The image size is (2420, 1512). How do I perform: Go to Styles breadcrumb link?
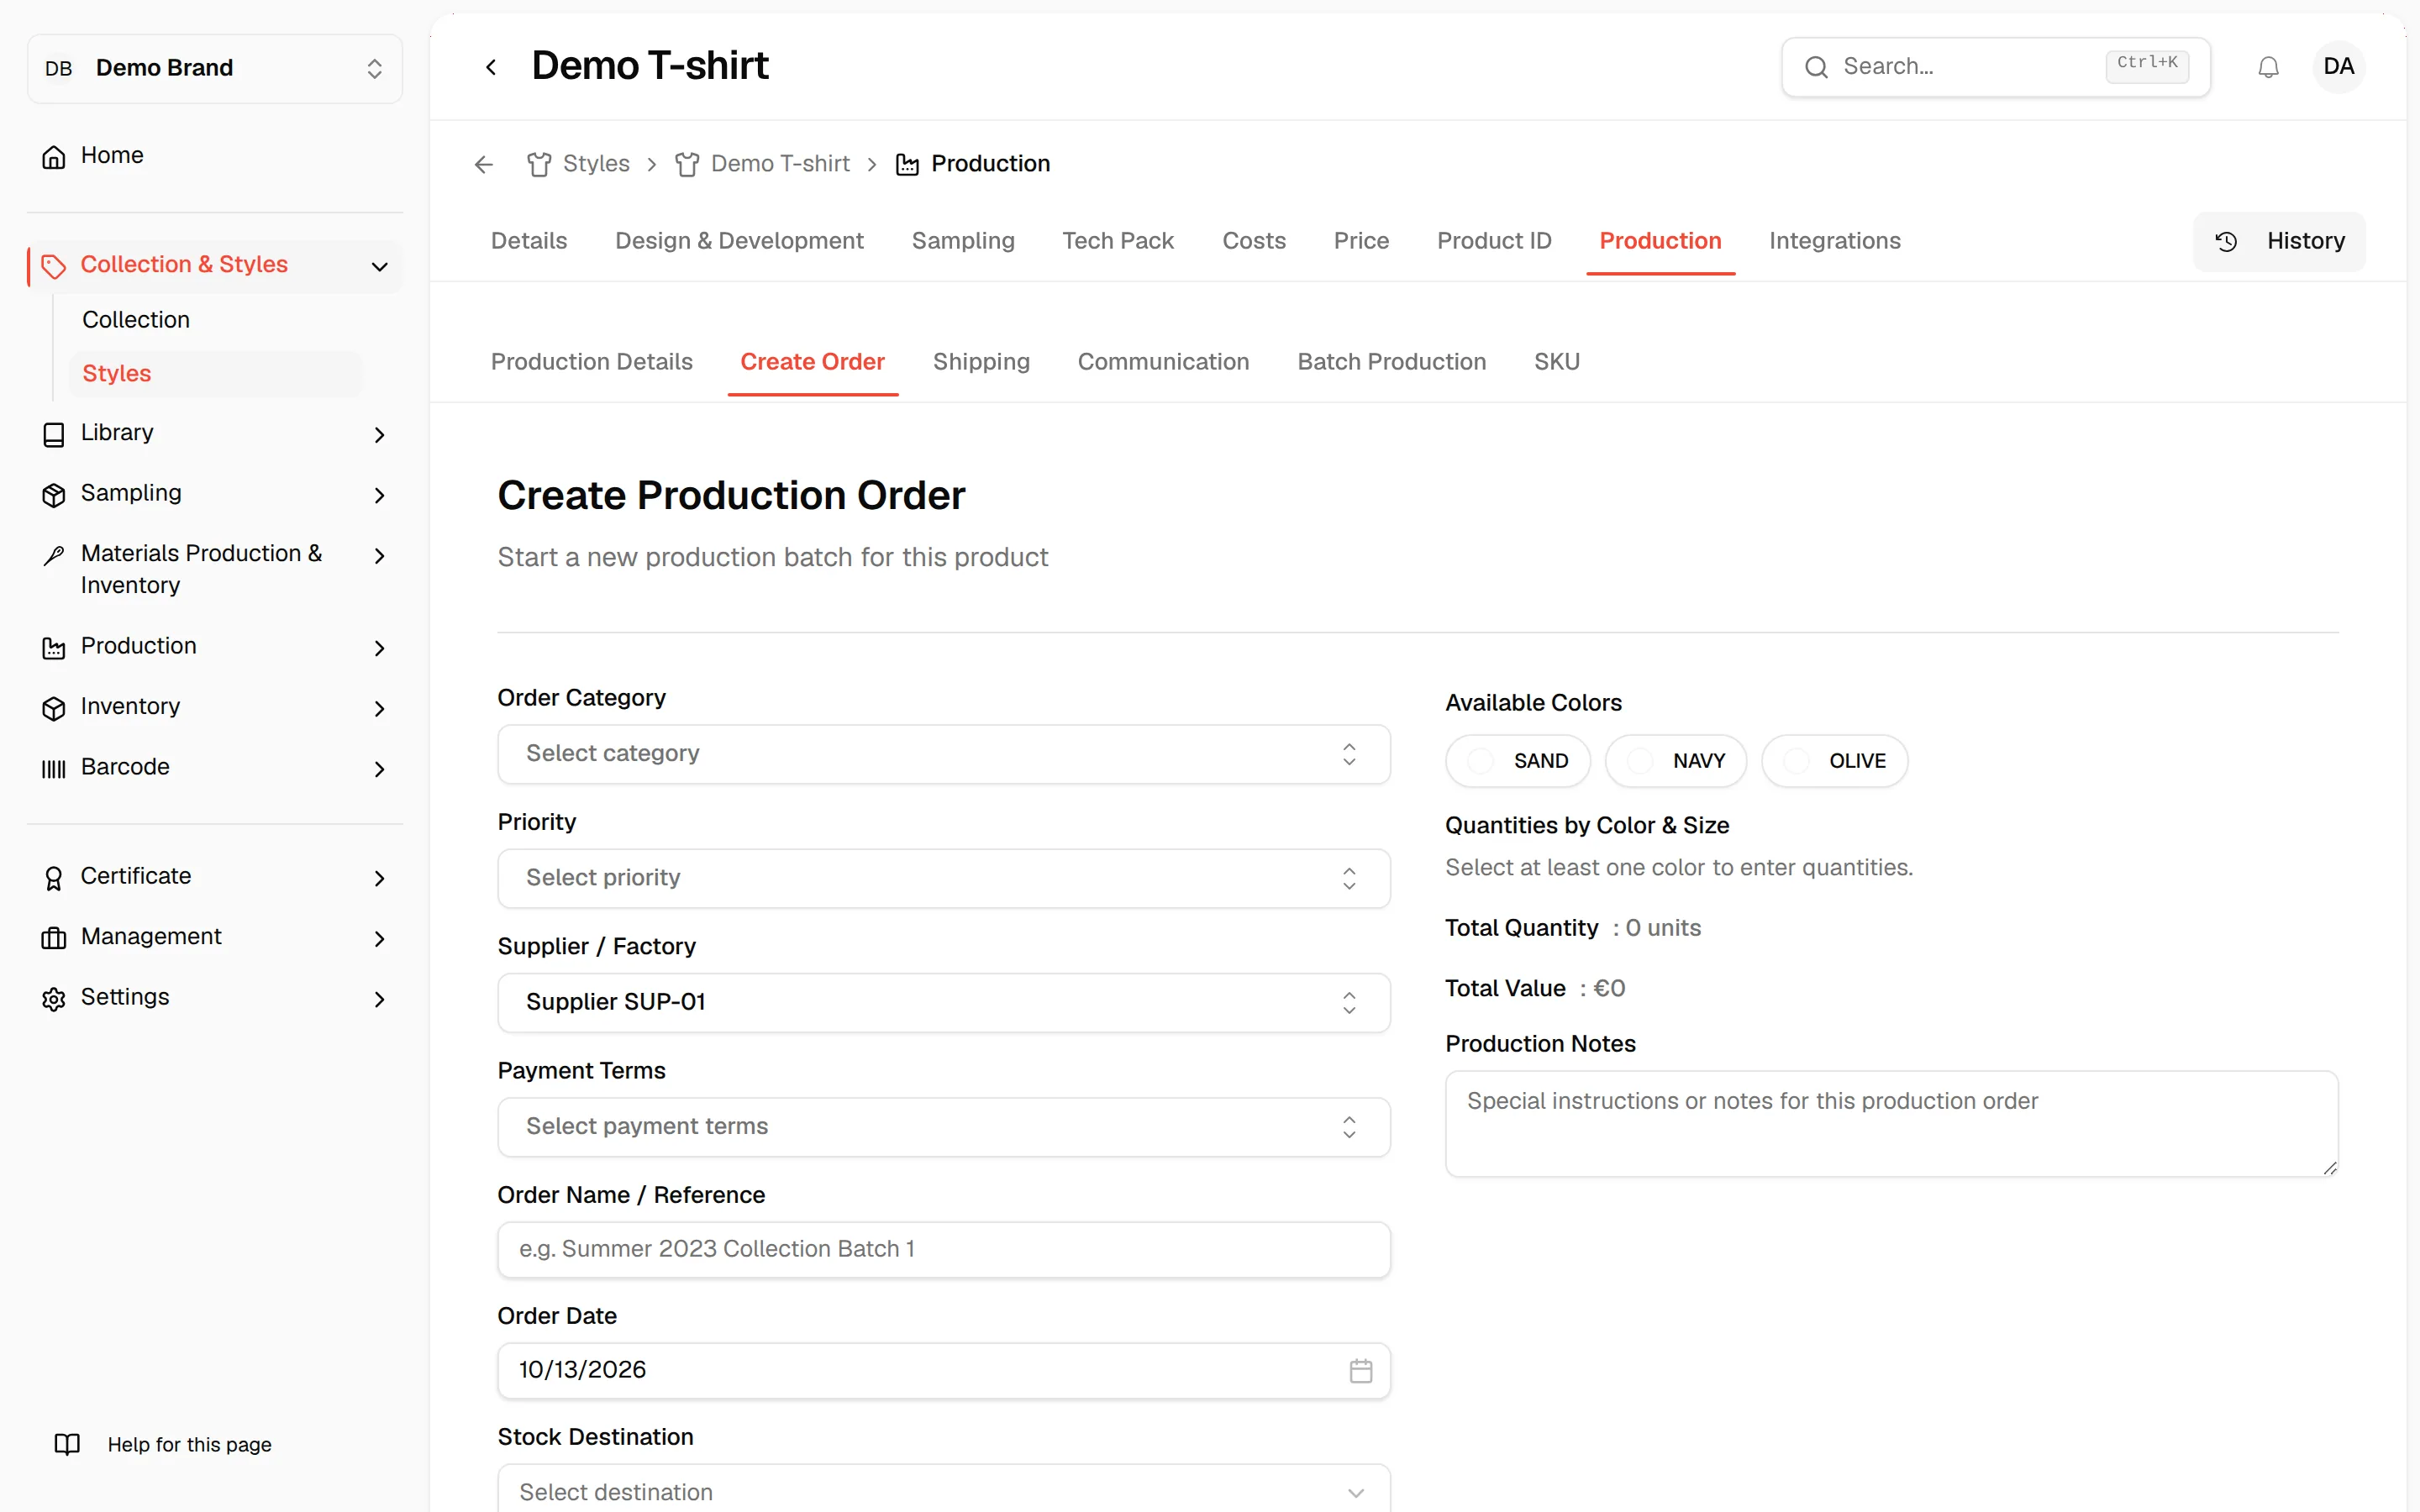point(595,164)
